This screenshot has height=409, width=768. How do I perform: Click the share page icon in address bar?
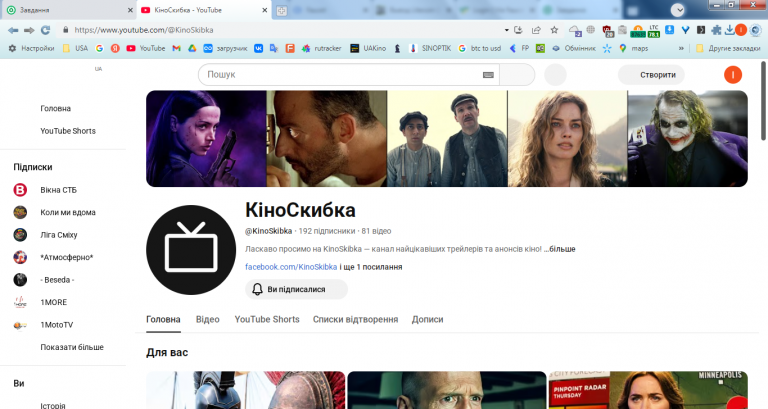[536, 30]
